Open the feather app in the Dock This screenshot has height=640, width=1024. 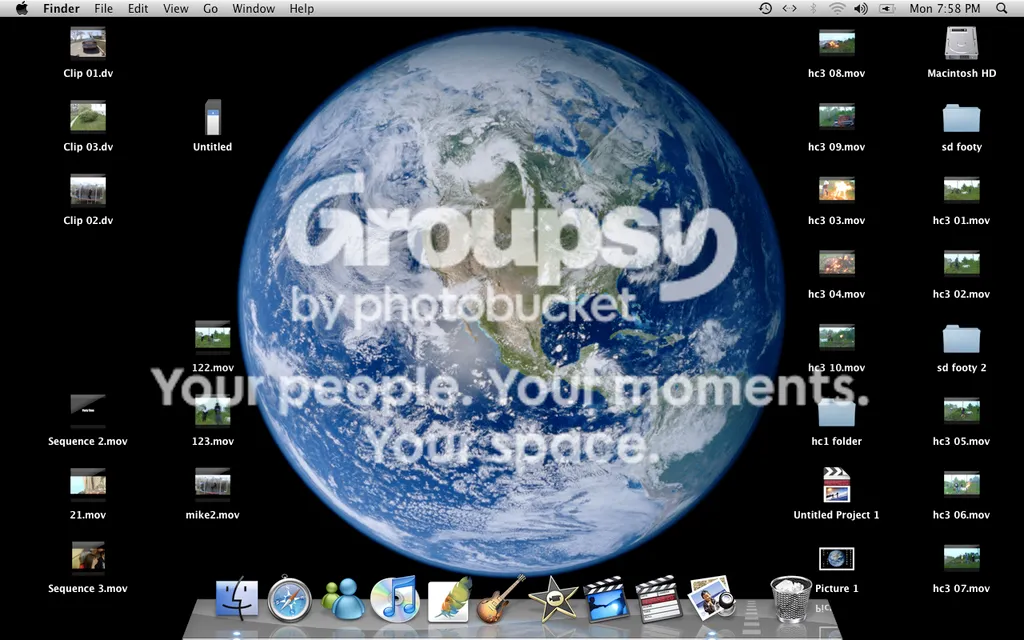(x=449, y=599)
